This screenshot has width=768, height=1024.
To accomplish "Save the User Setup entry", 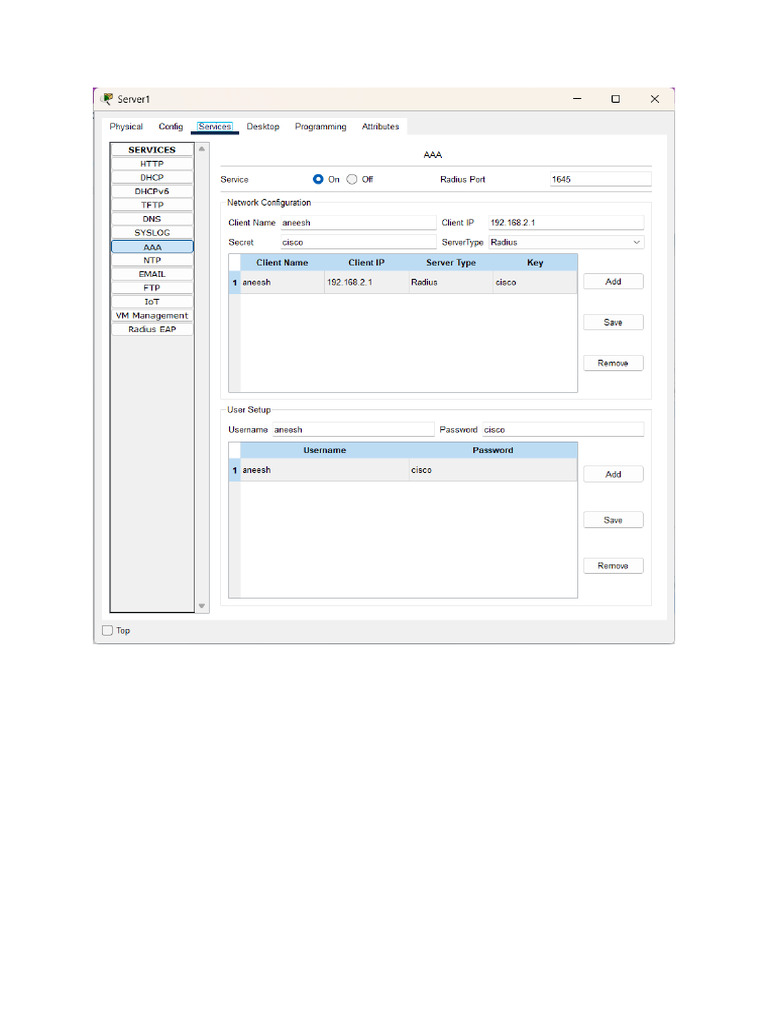I will point(613,520).
